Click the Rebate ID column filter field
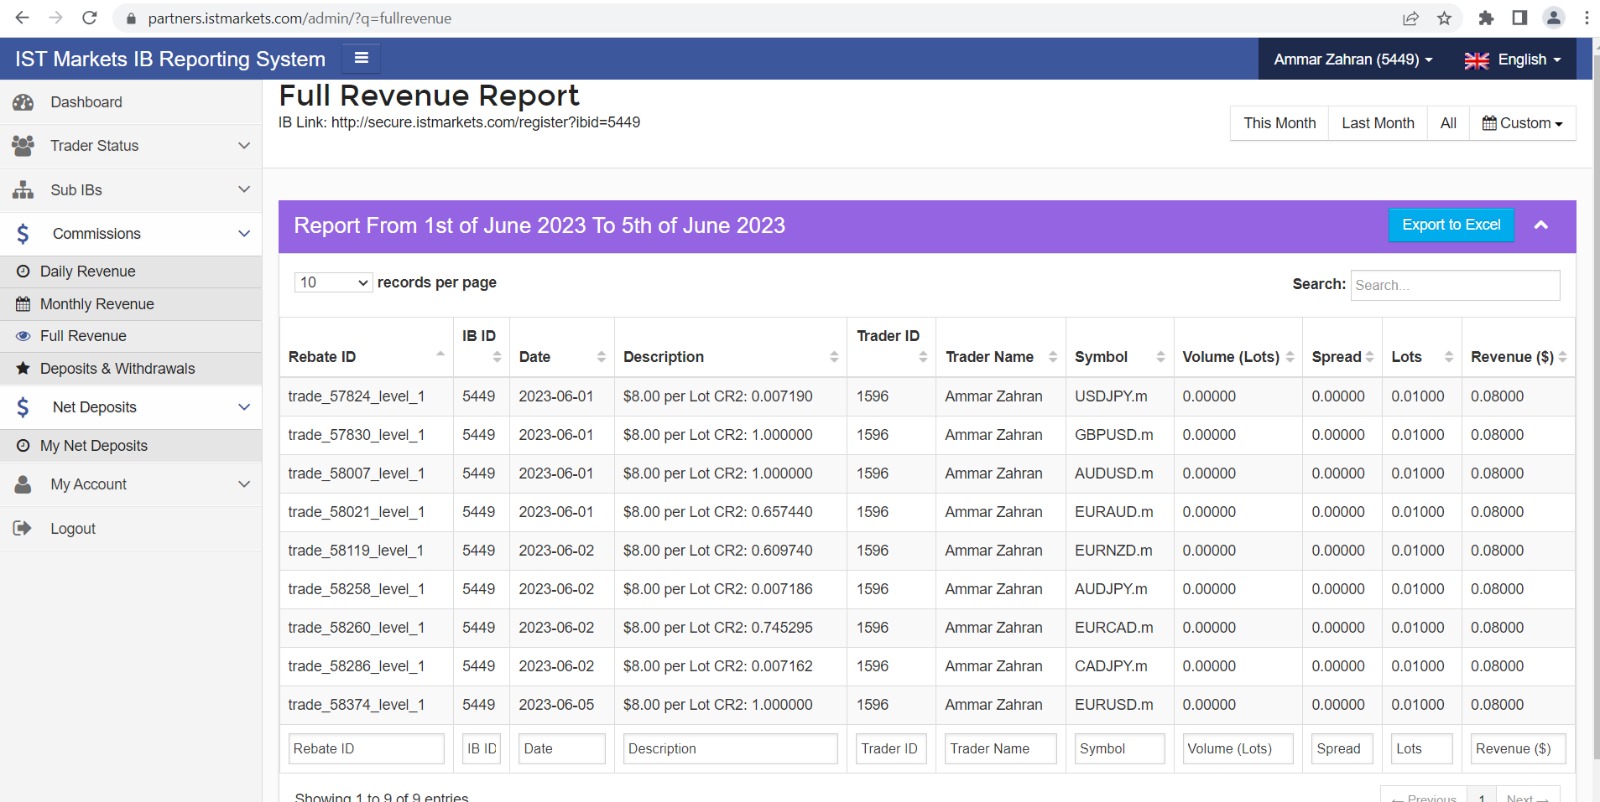This screenshot has height=802, width=1600. click(366, 748)
